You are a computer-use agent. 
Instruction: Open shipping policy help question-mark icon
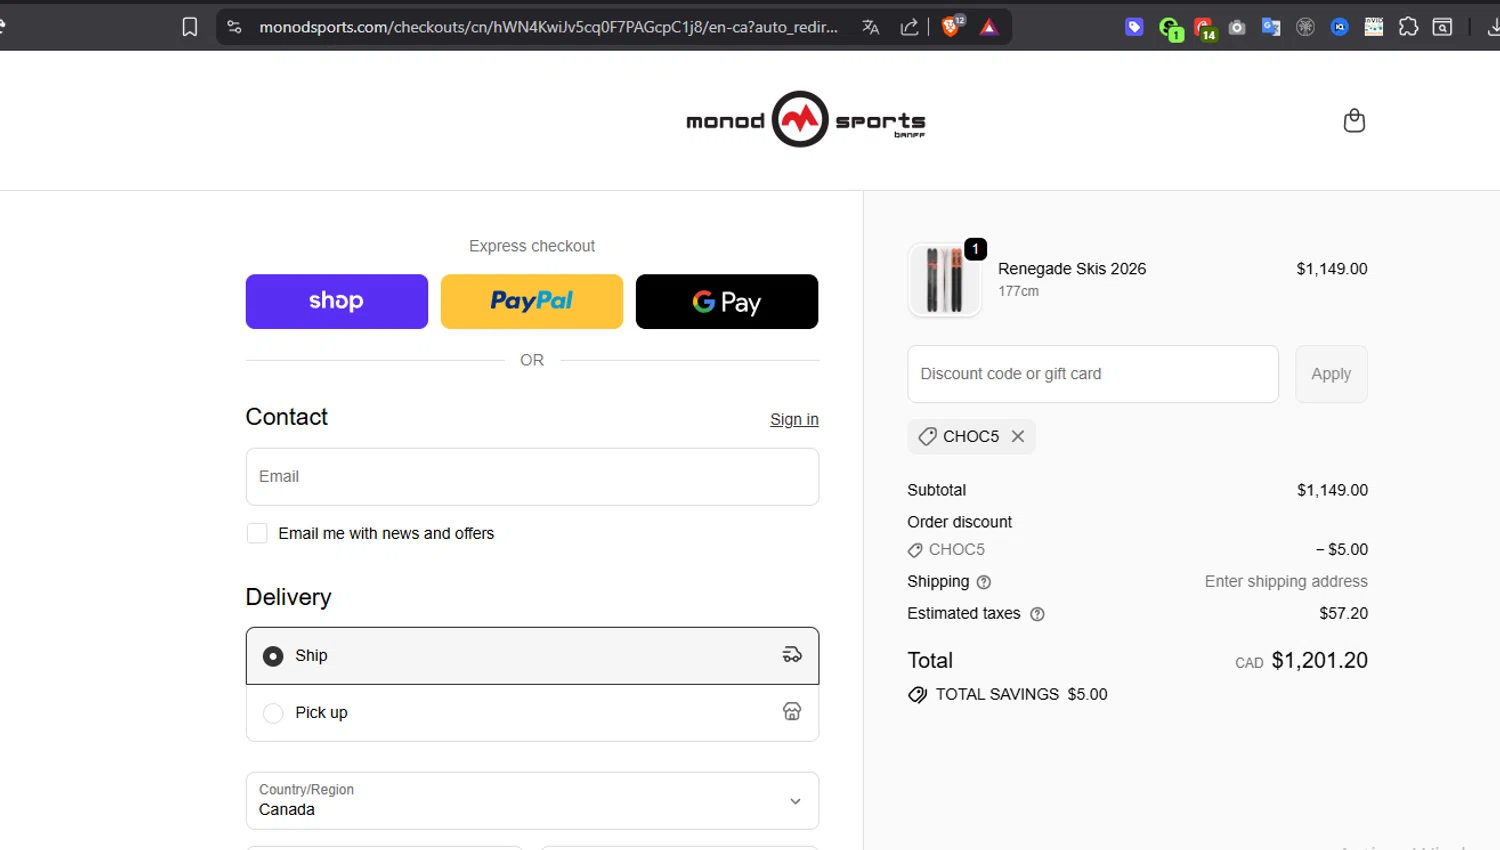coord(983,582)
